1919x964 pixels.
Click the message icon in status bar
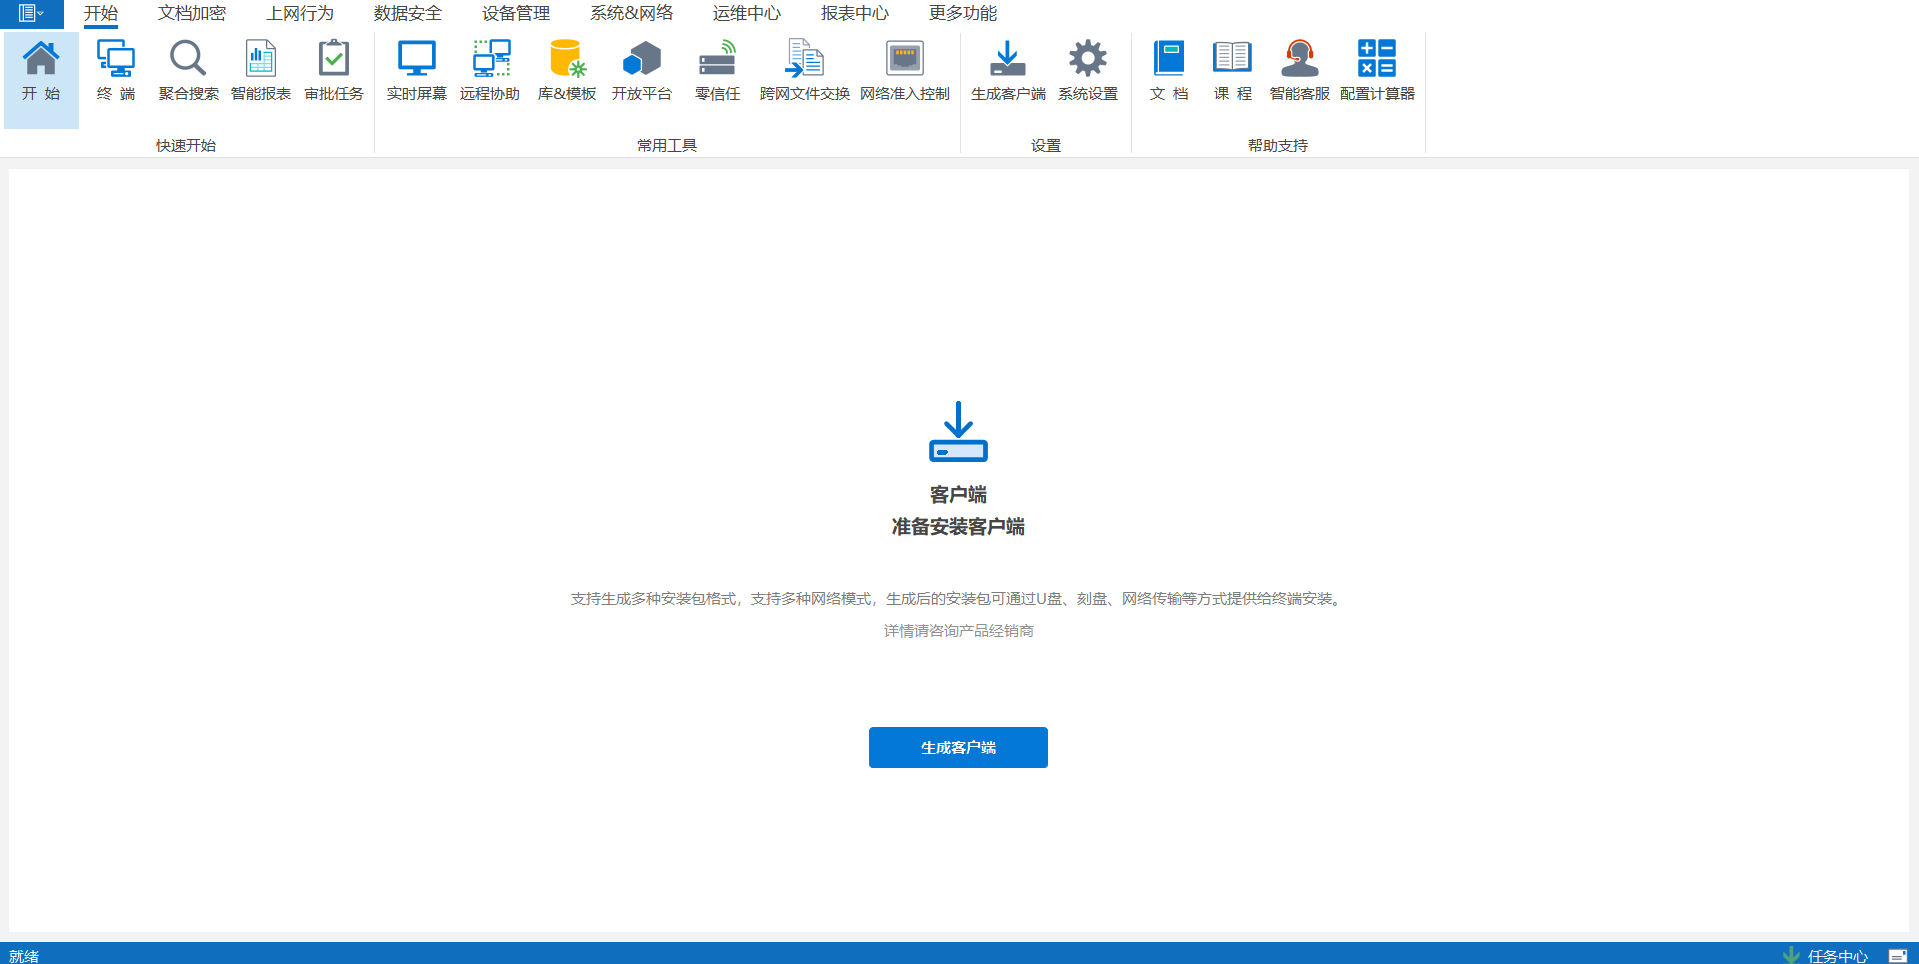click(x=1897, y=956)
